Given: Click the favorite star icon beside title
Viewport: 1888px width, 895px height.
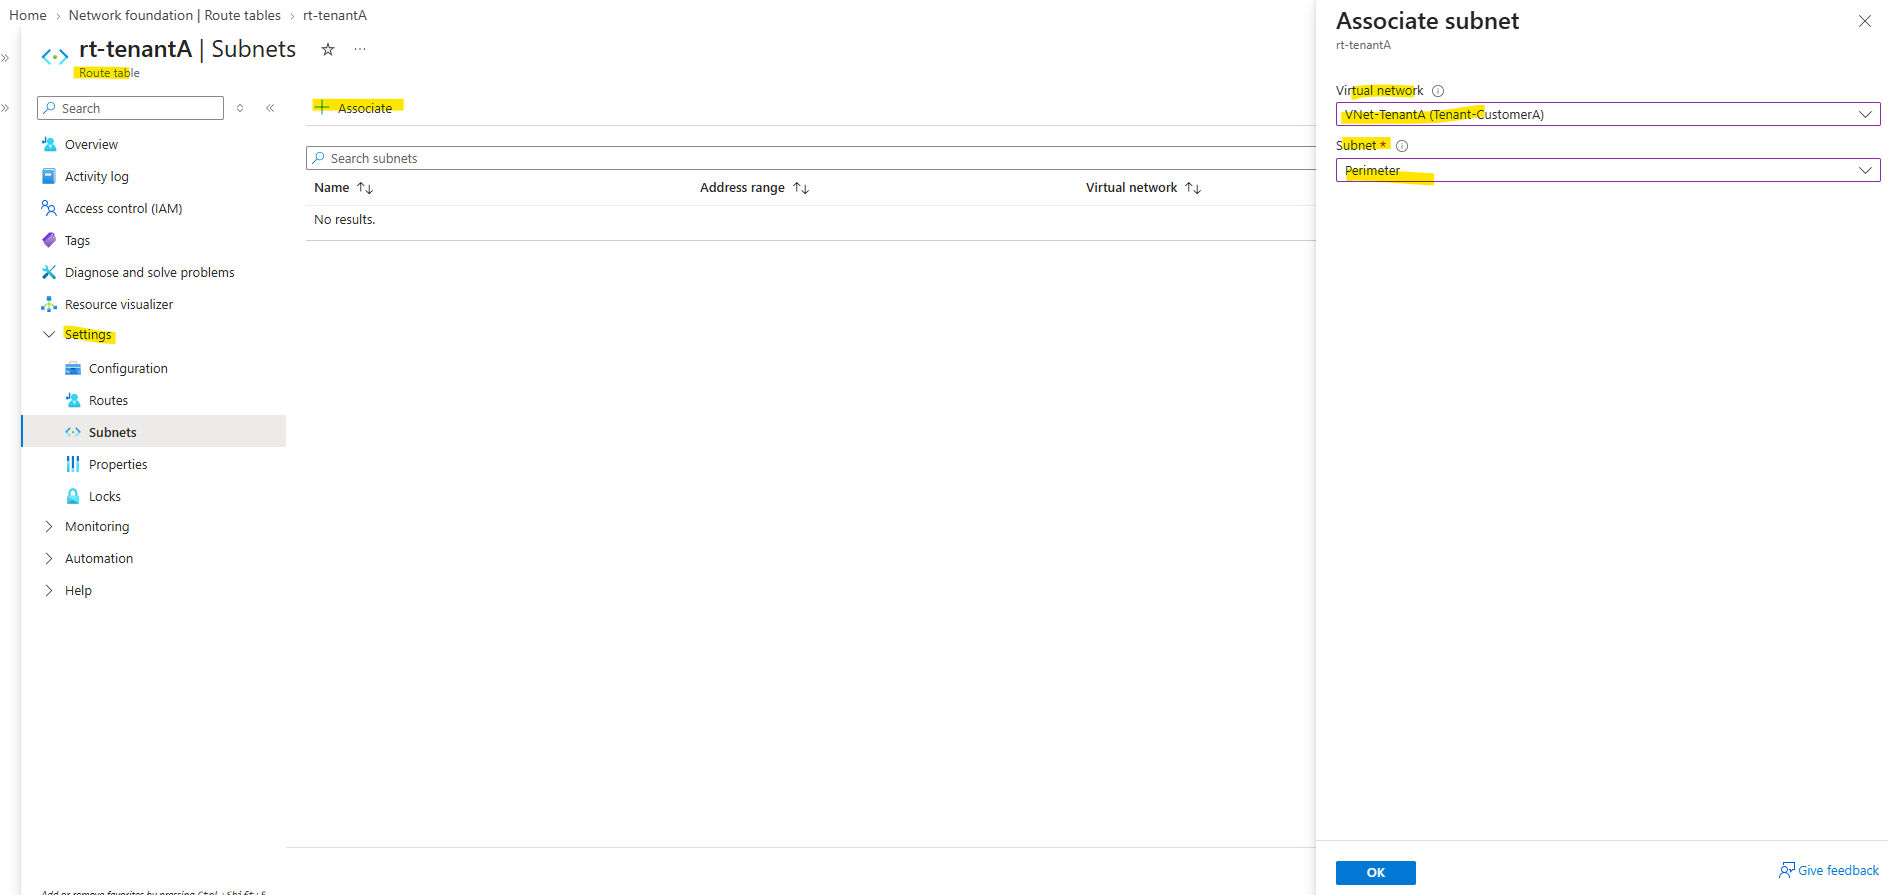Looking at the screenshot, I should (328, 49).
